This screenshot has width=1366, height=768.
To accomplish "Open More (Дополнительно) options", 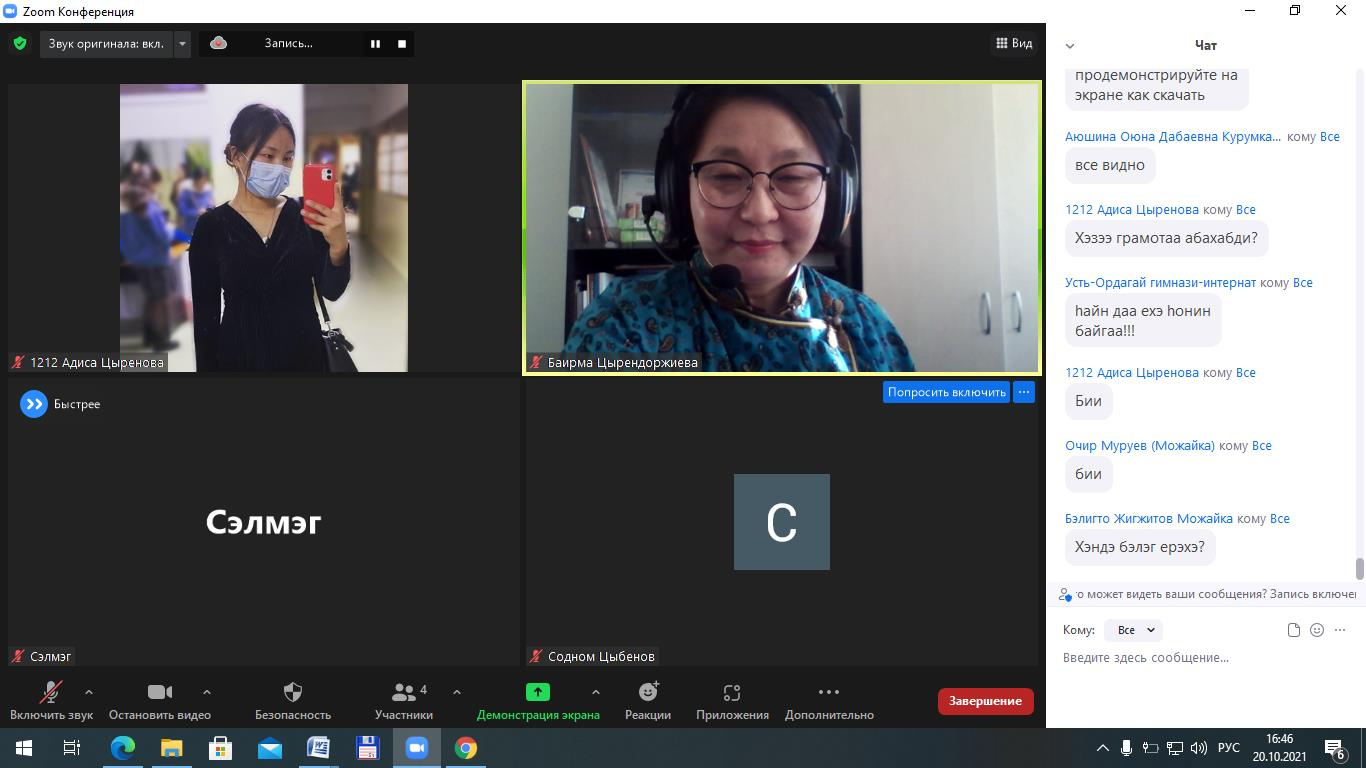I will click(x=829, y=700).
